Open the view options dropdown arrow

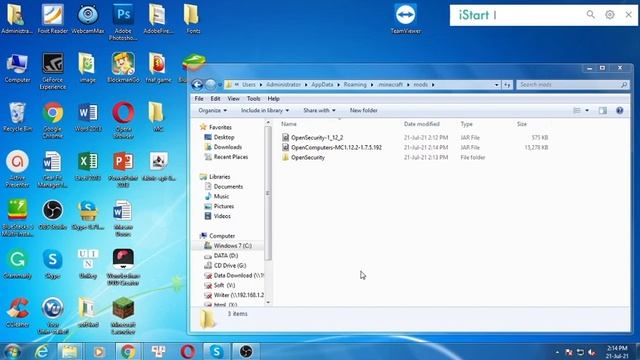point(587,110)
